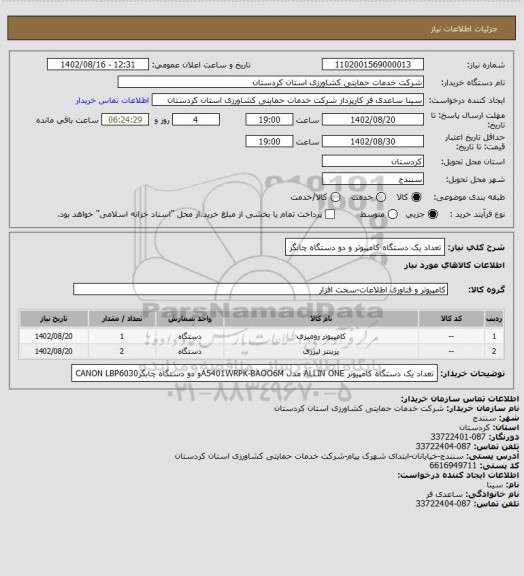Choose the متوسط purchase type radio
Viewport: 524px width, 576px height.
392,214
